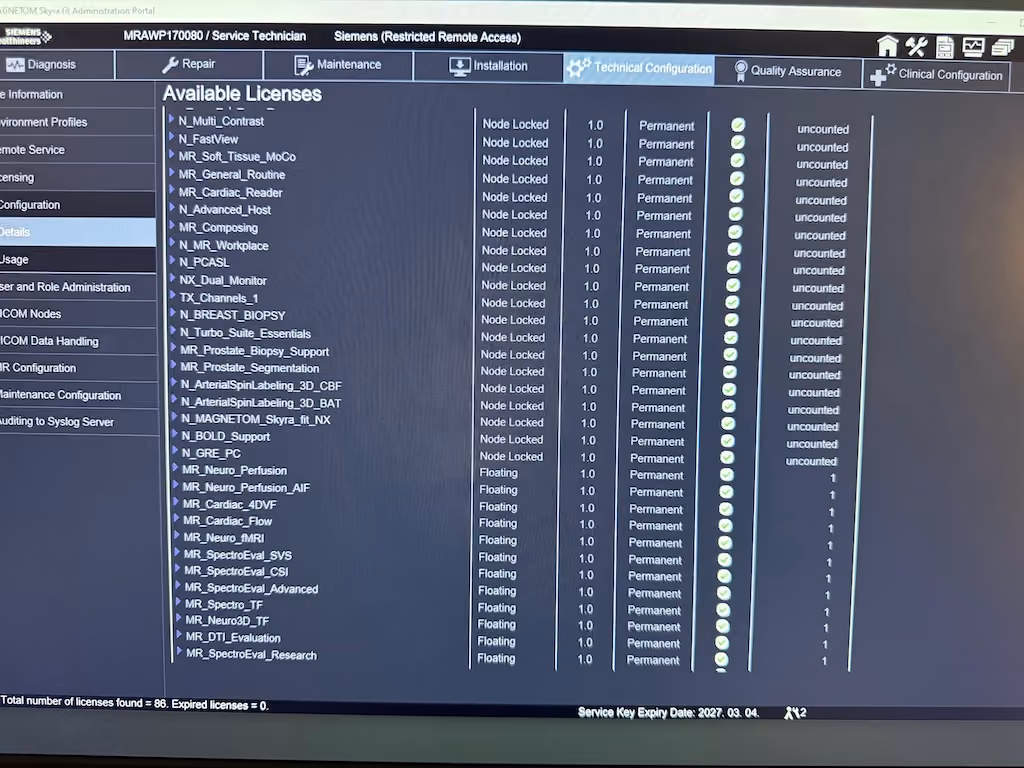Image resolution: width=1024 pixels, height=768 pixels.
Task: Switch to the Diagnosis tab
Action: pos(57,65)
